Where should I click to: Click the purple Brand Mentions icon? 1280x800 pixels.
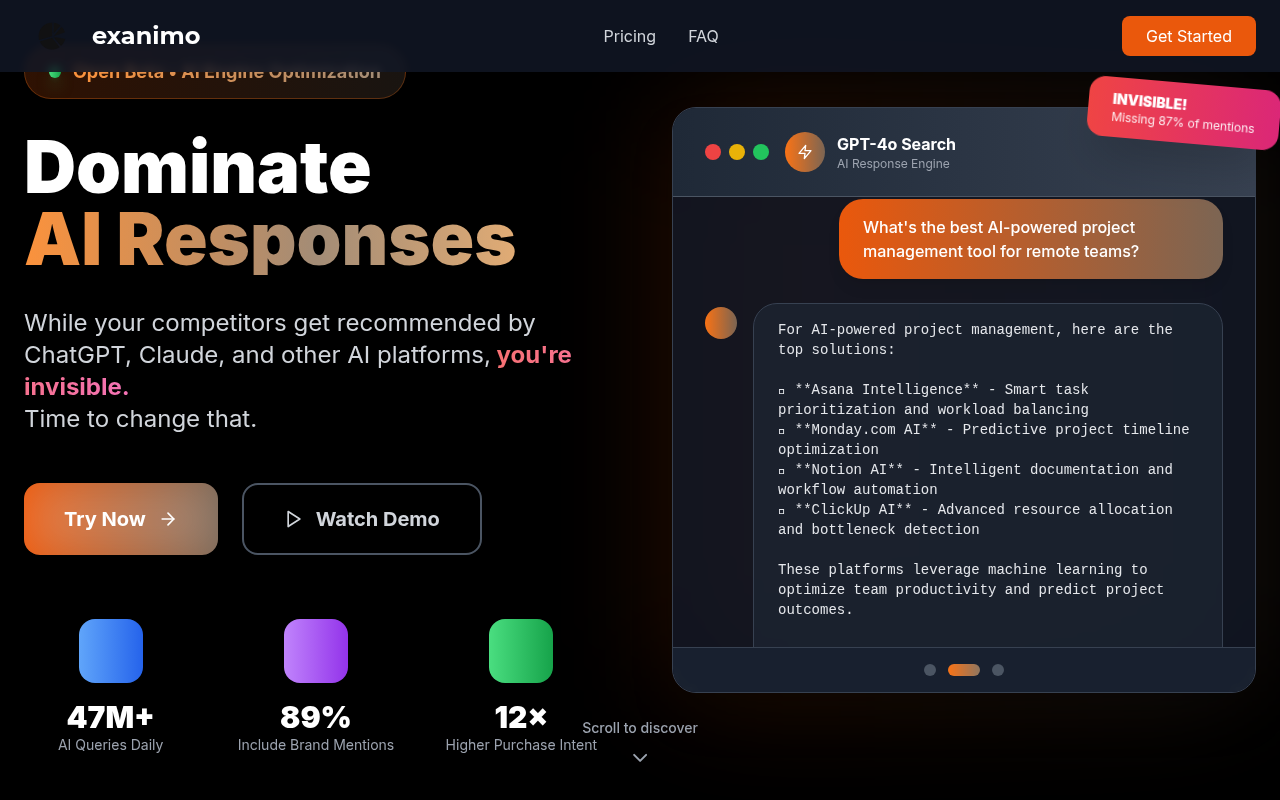pyautogui.click(x=316, y=651)
